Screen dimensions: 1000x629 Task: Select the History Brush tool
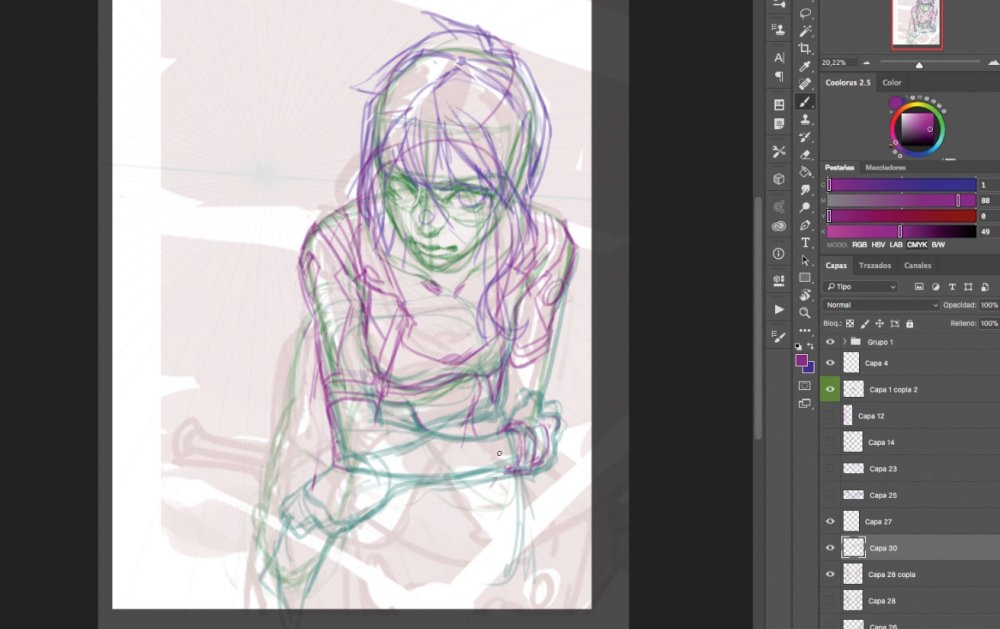[x=805, y=137]
